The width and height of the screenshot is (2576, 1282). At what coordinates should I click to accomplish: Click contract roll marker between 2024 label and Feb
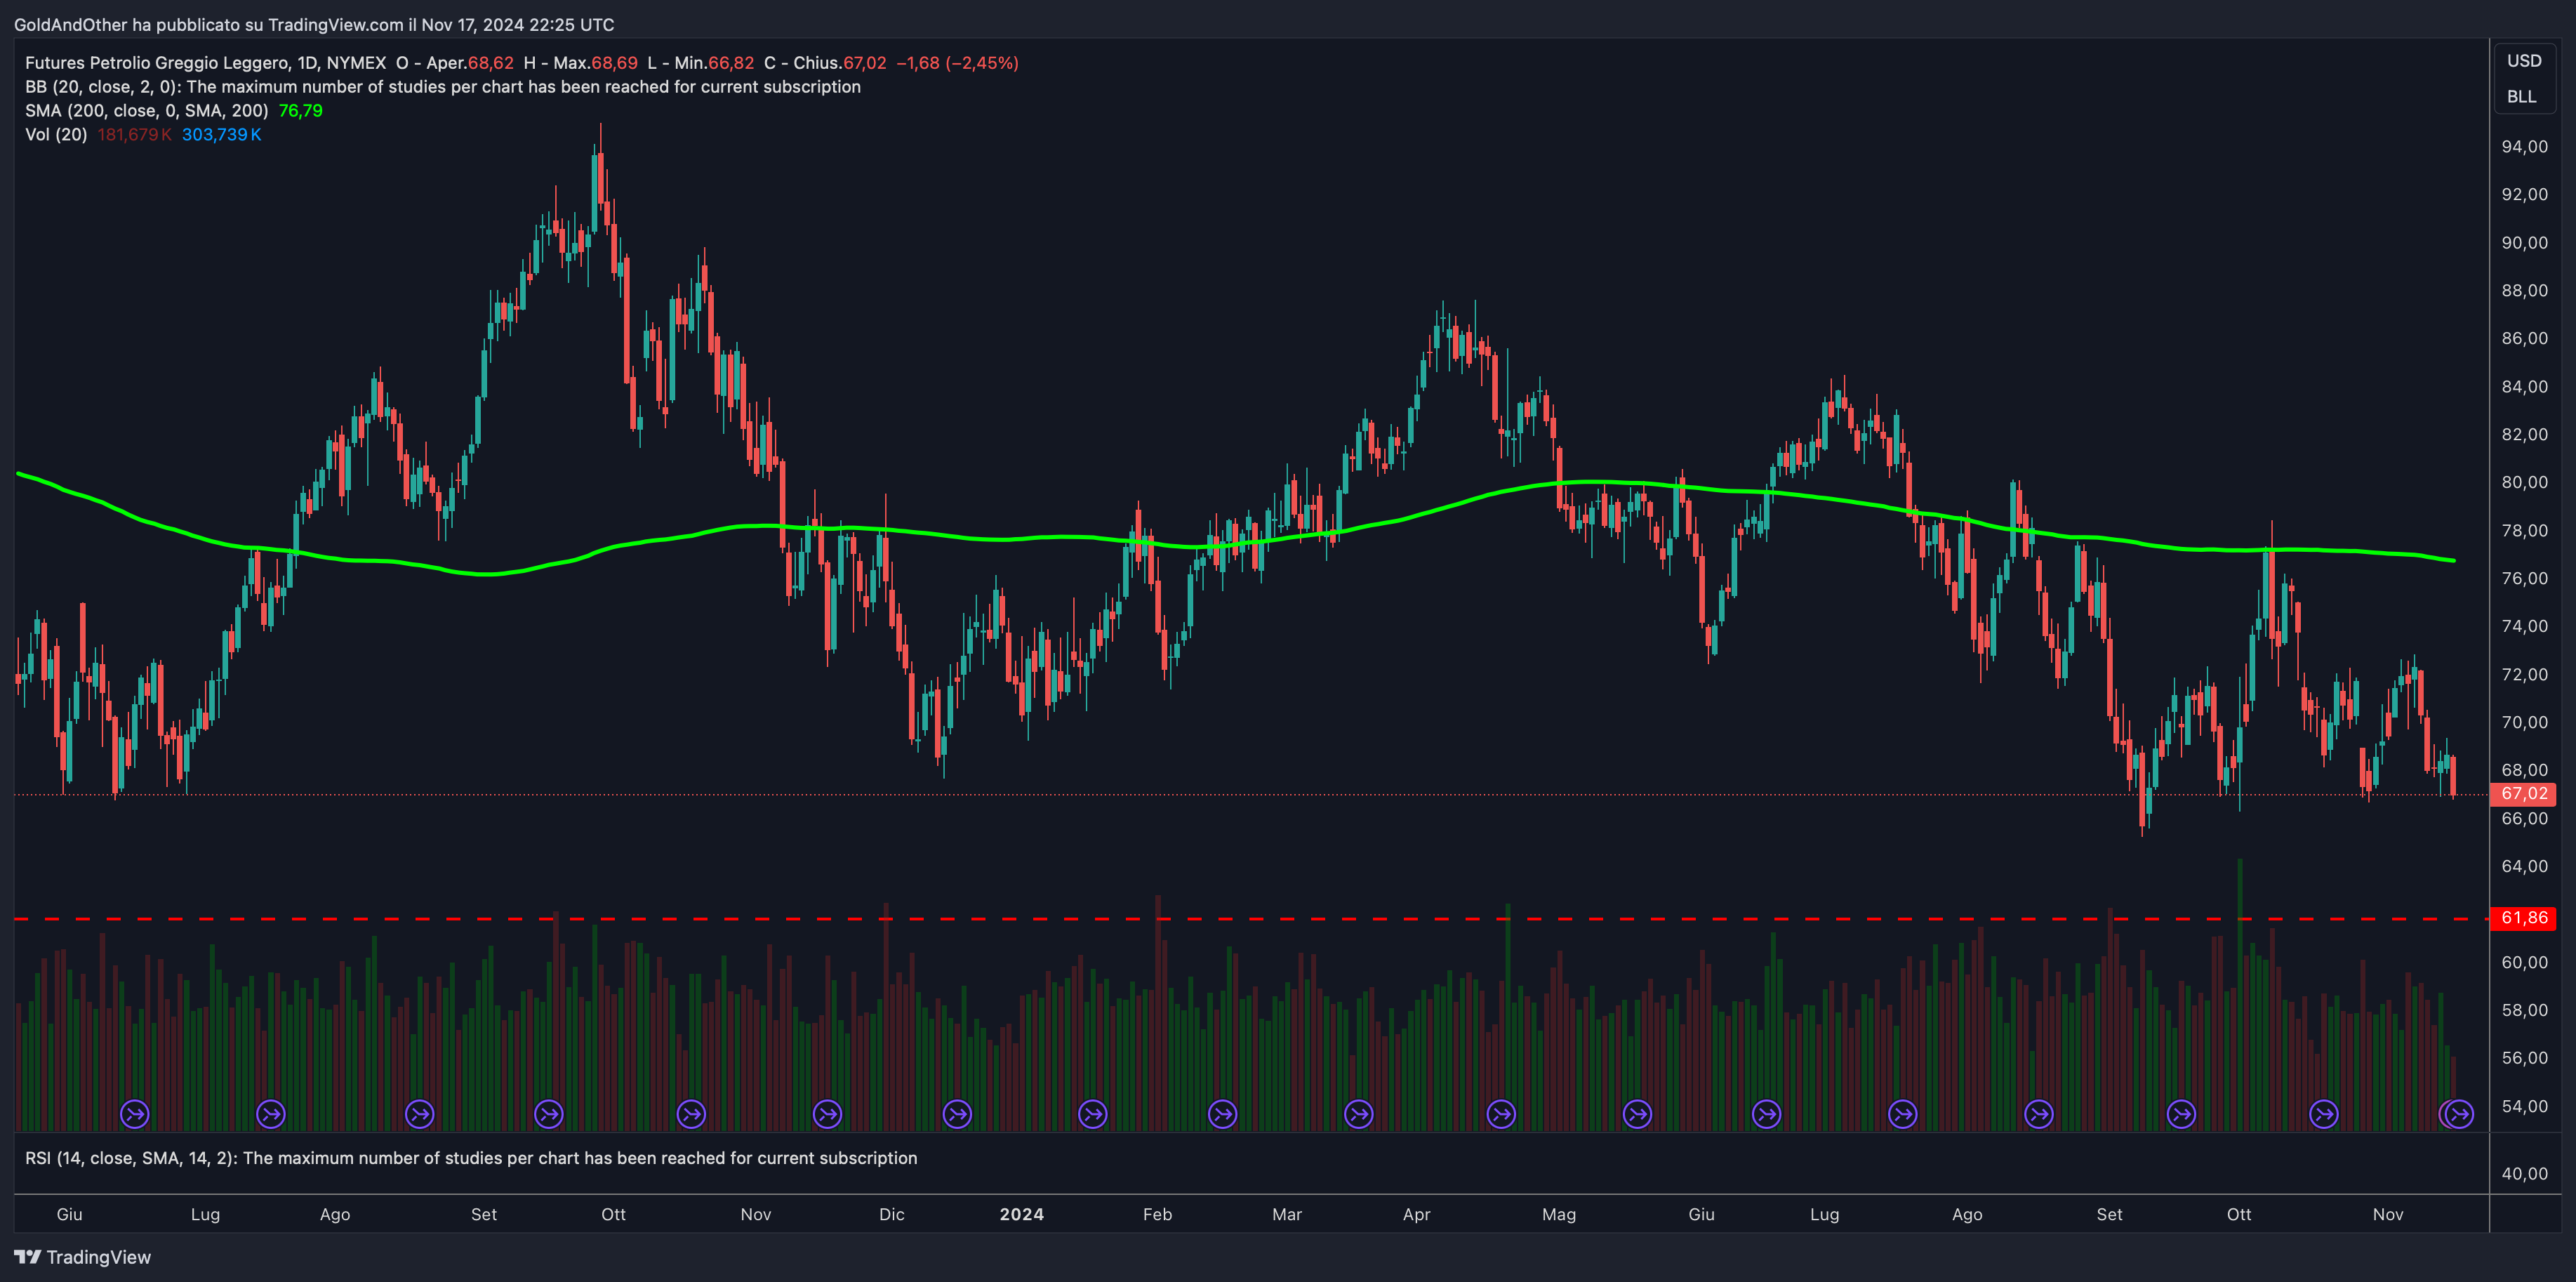pos(1093,1113)
